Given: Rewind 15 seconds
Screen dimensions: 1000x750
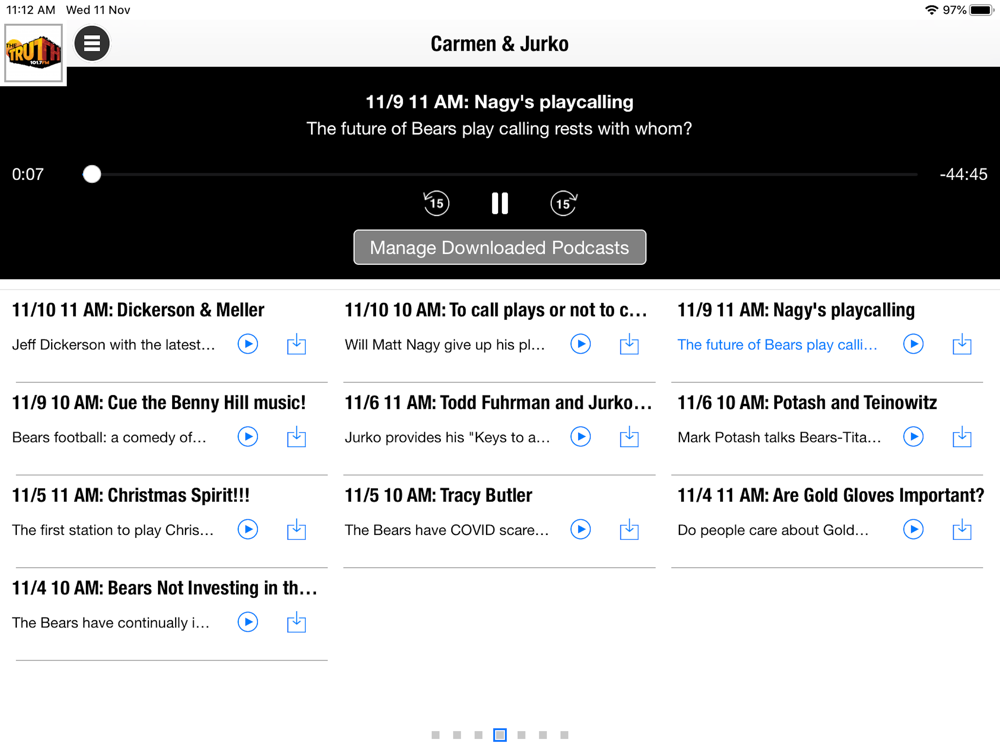Looking at the screenshot, I should click(x=436, y=203).
